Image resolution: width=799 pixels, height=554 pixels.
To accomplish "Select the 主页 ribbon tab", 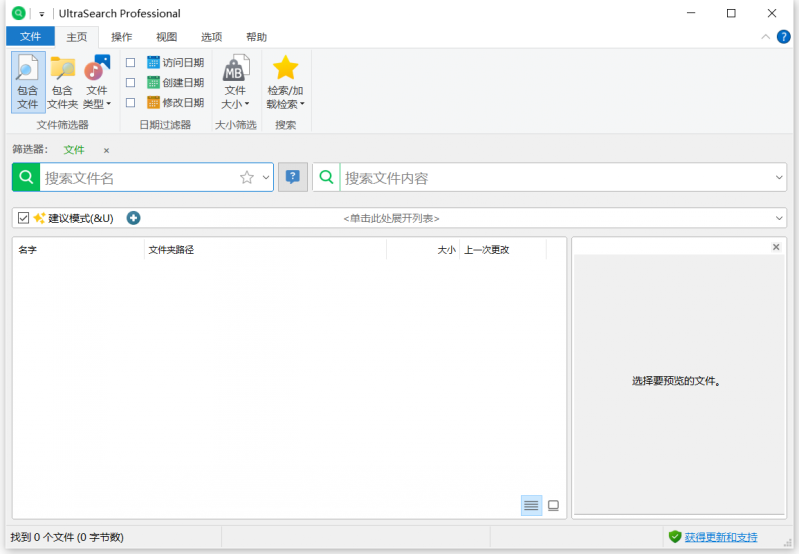I will click(77, 37).
